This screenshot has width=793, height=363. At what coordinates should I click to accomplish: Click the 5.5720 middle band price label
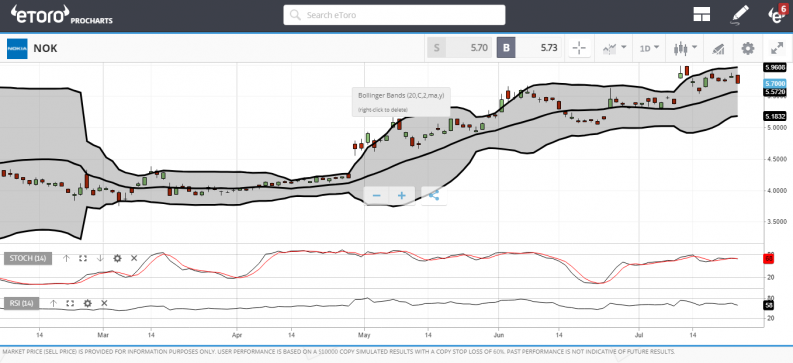(775, 92)
